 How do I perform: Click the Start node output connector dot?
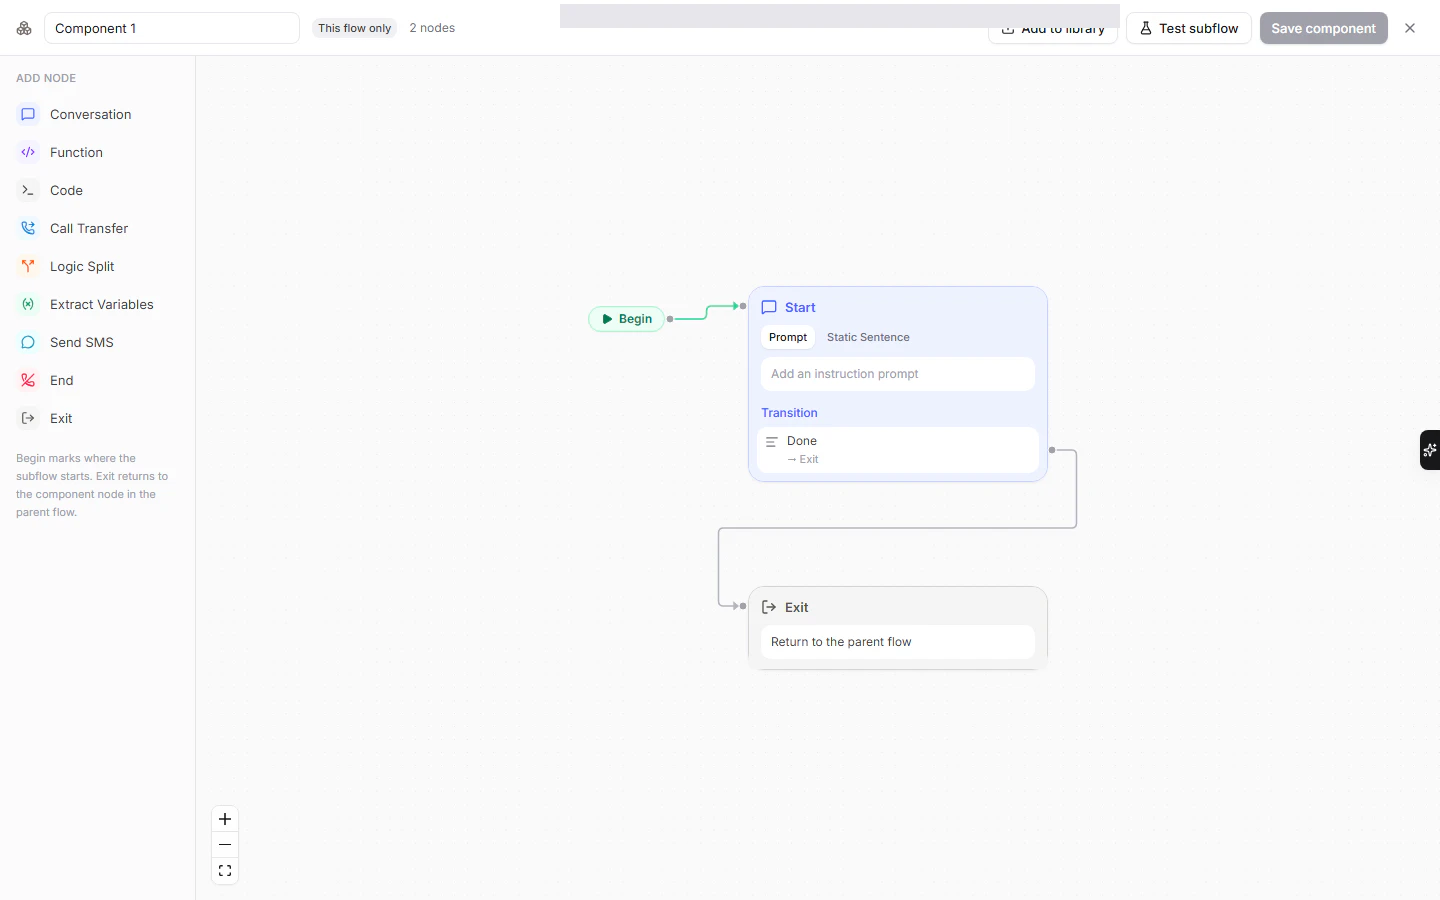(x=1052, y=450)
